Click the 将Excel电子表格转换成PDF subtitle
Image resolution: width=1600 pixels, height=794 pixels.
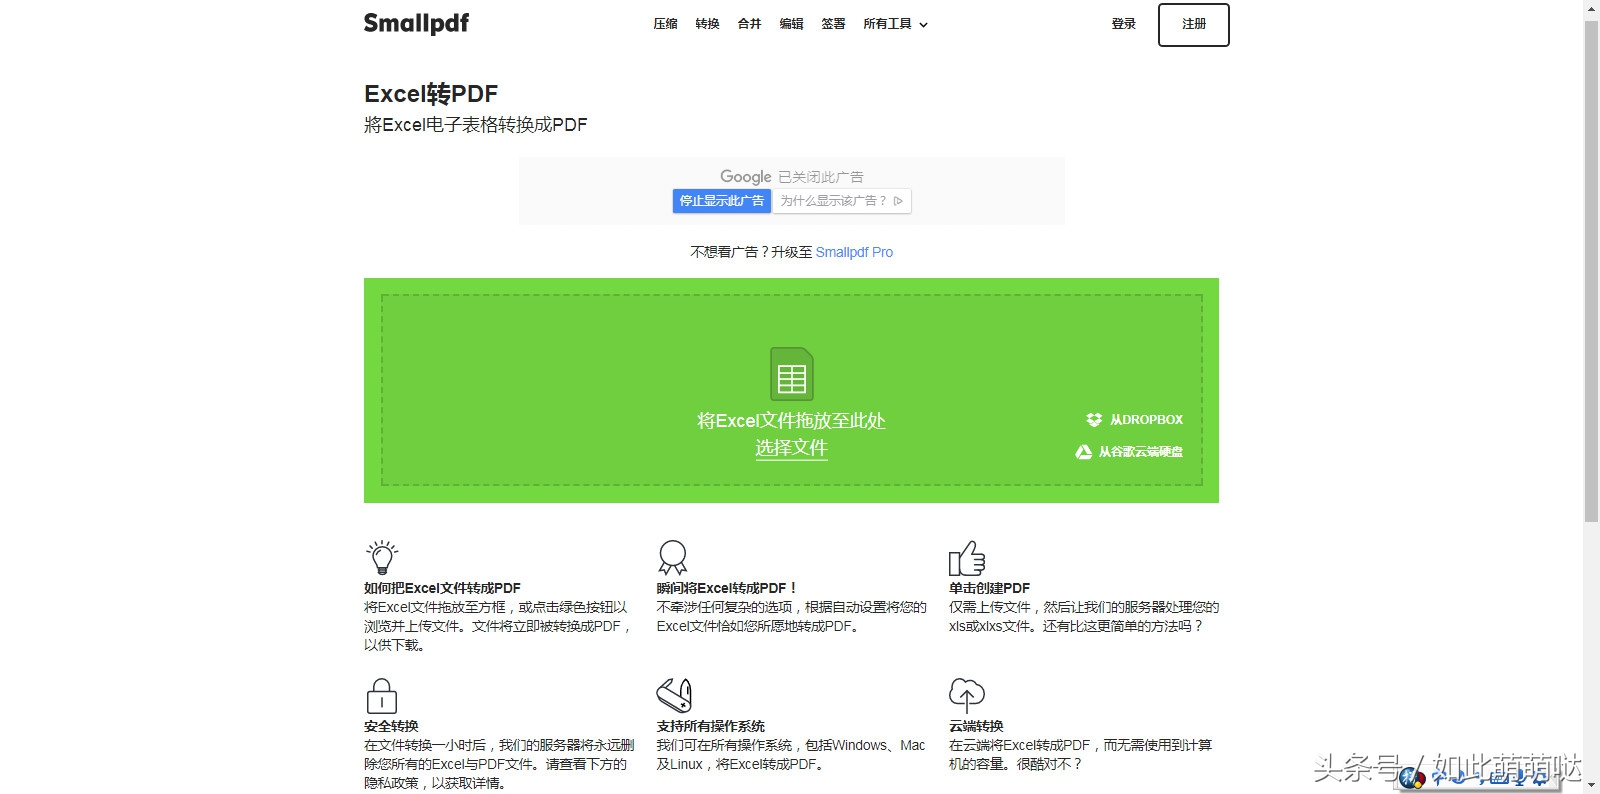[475, 125]
